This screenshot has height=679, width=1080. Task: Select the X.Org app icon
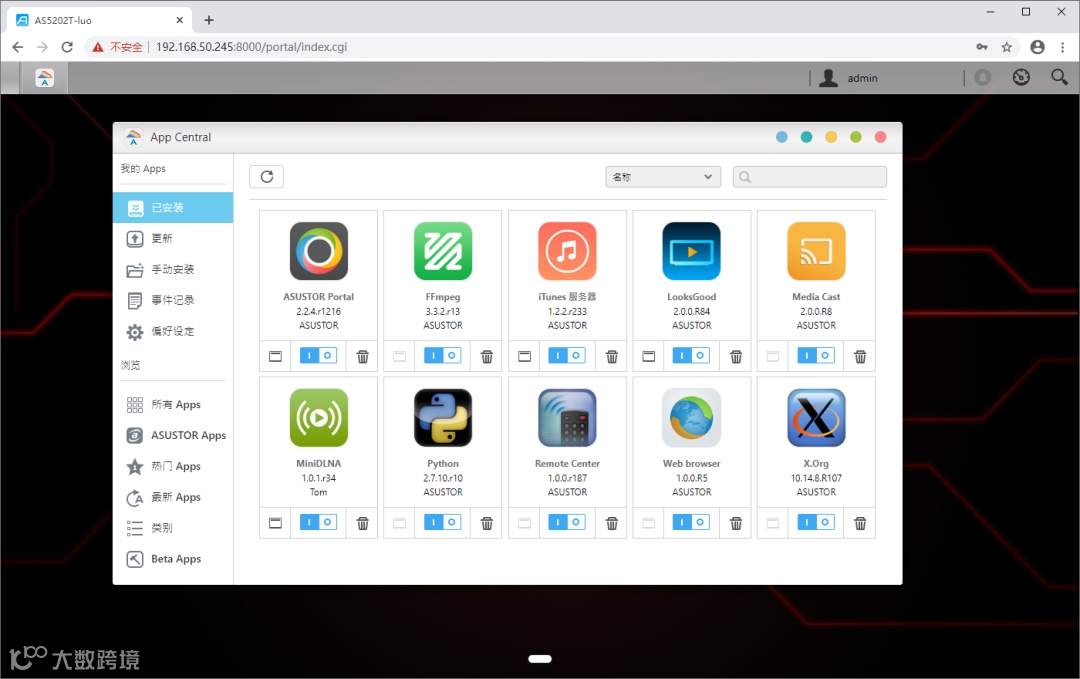tap(816, 417)
